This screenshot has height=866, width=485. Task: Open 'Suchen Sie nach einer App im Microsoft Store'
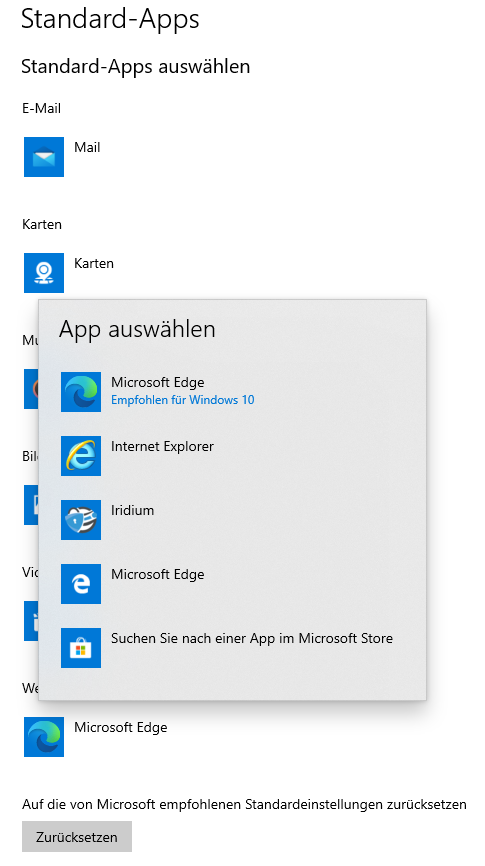pyautogui.click(x=252, y=638)
